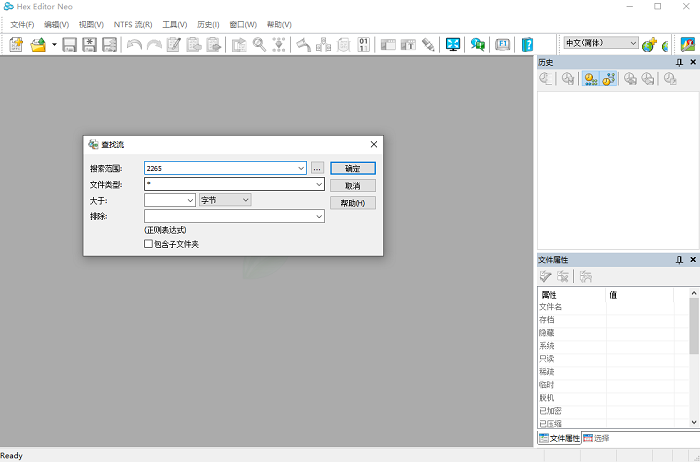
Task: Switch to the 选择 tab
Action: coord(597,438)
